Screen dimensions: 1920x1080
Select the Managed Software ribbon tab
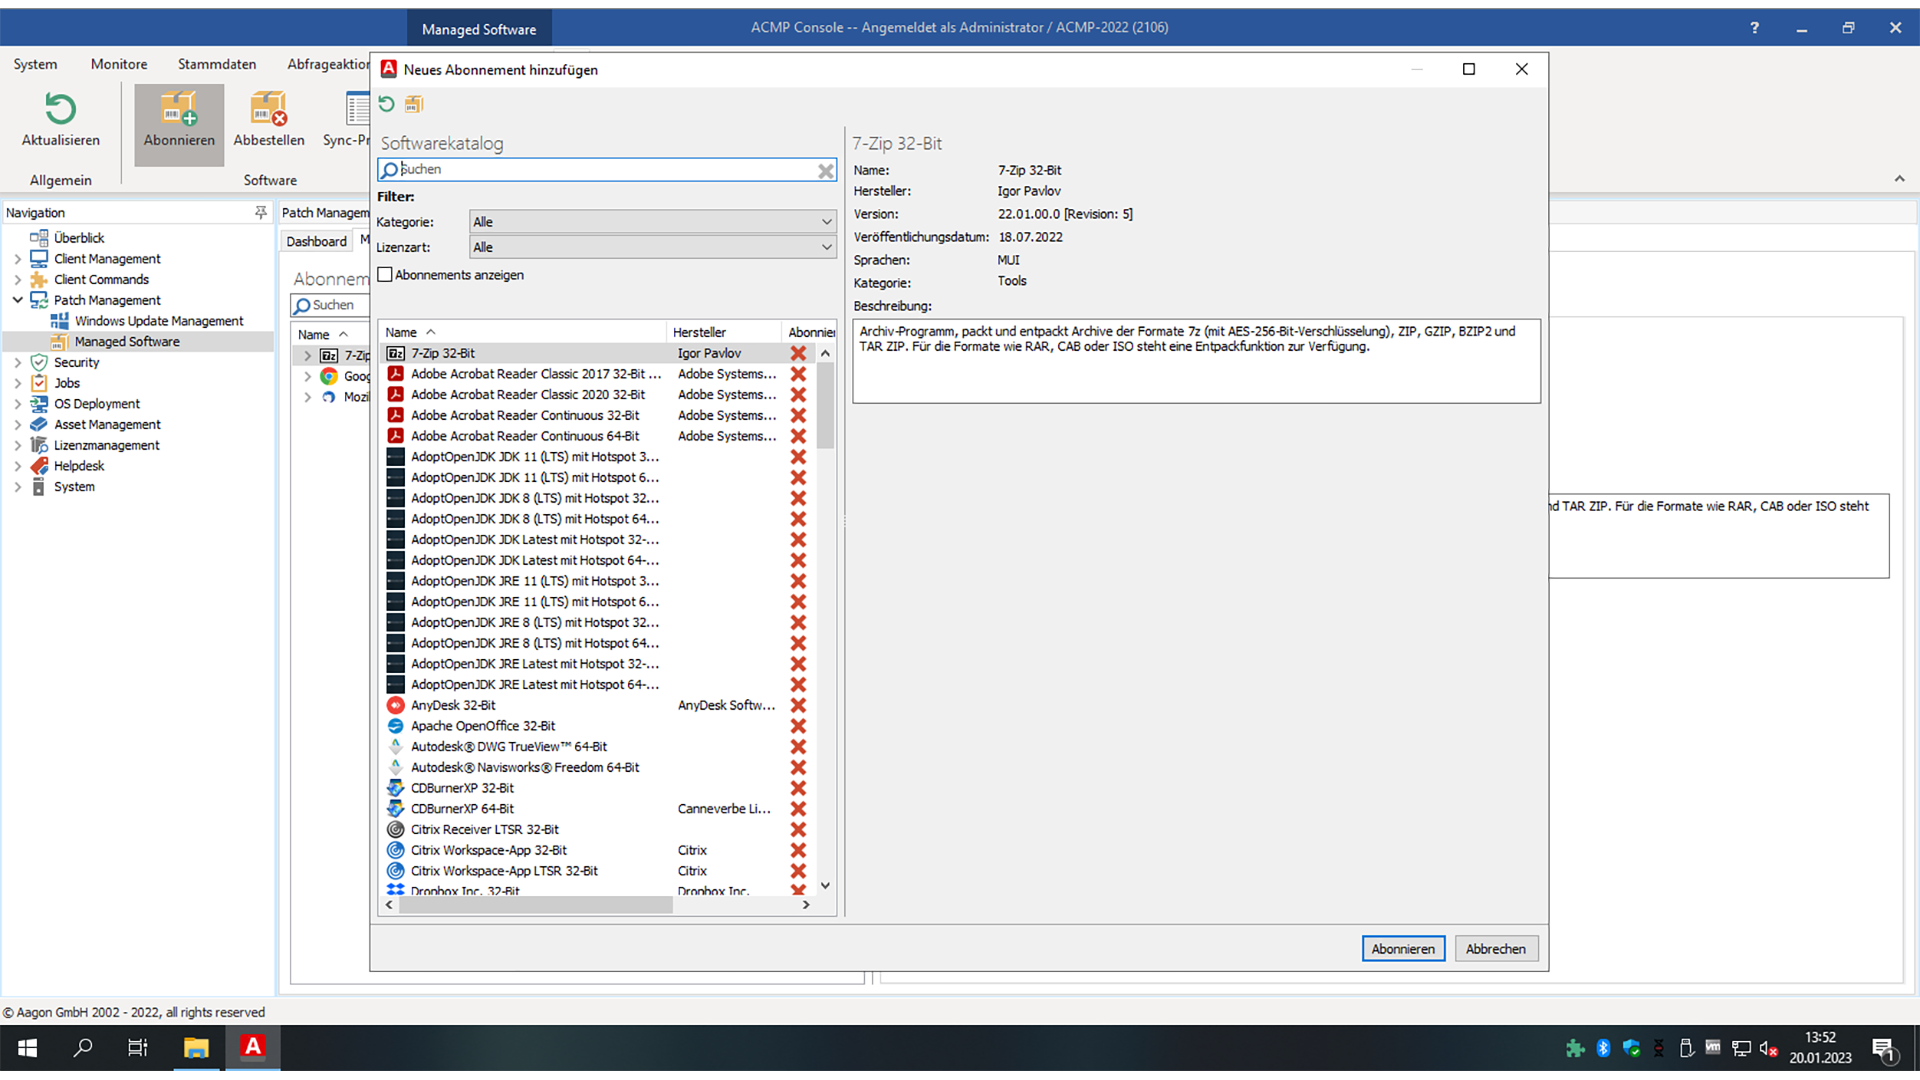pyautogui.click(x=479, y=29)
